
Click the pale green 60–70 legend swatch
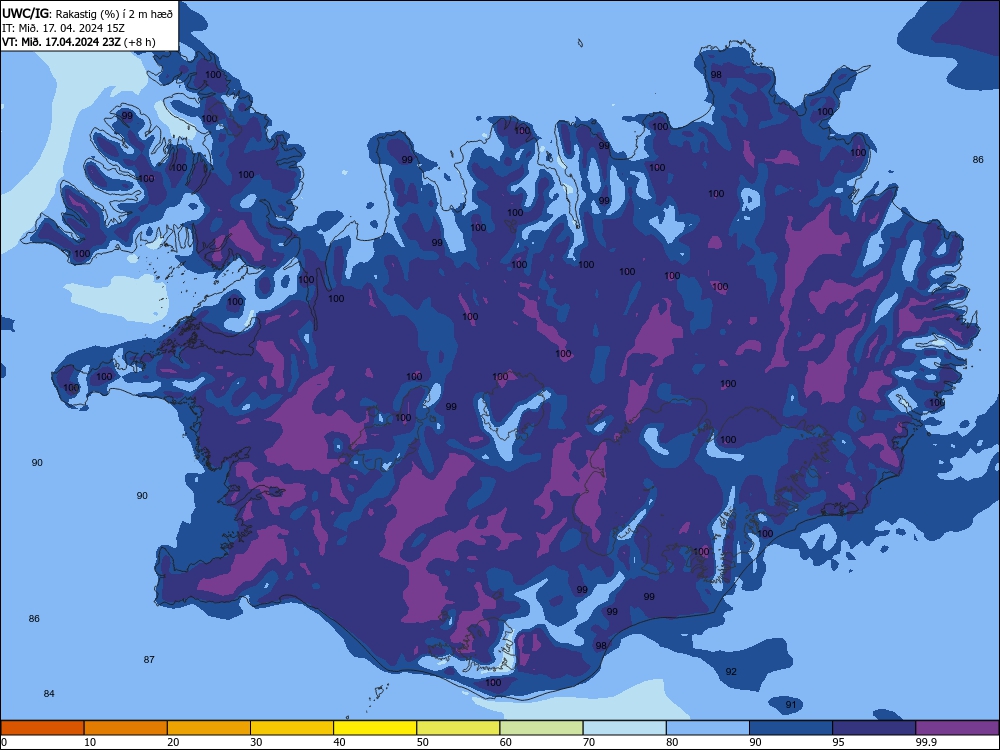pyautogui.click(x=541, y=728)
